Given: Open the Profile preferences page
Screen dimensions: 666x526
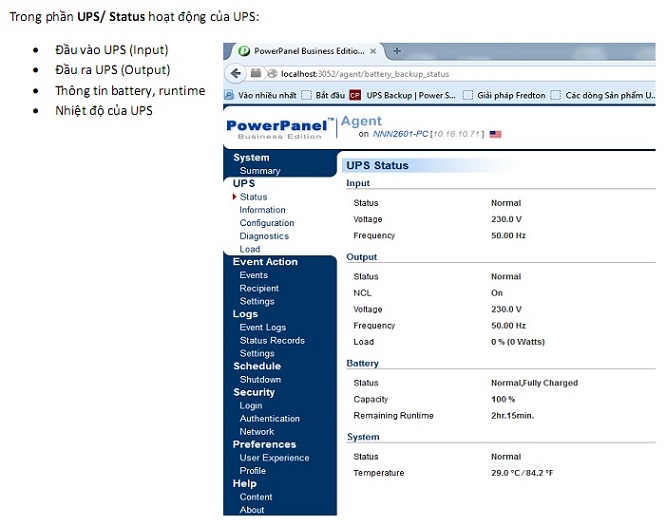Looking at the screenshot, I should (x=253, y=471).
